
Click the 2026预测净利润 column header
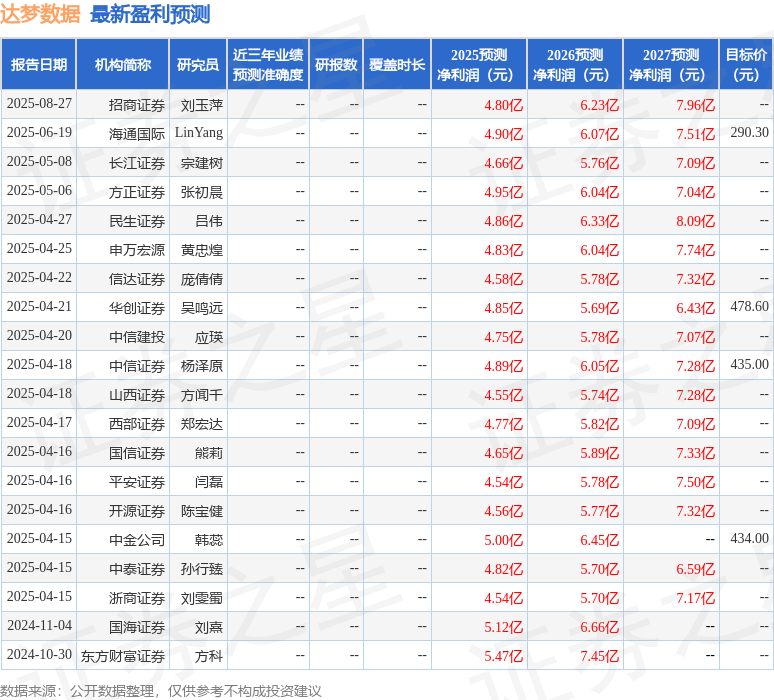click(x=575, y=65)
